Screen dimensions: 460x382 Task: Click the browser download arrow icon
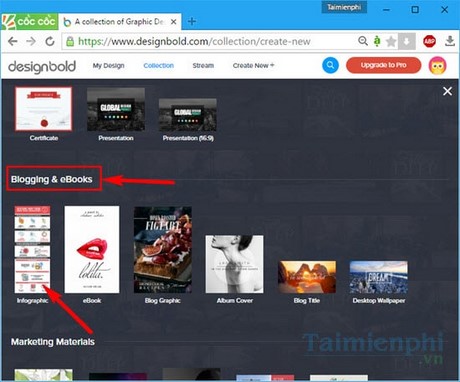(x=450, y=41)
